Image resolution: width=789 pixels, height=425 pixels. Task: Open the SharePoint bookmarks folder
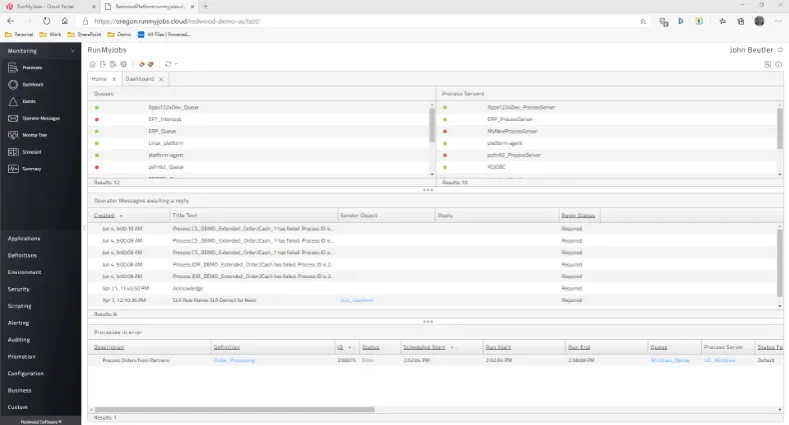84,35
